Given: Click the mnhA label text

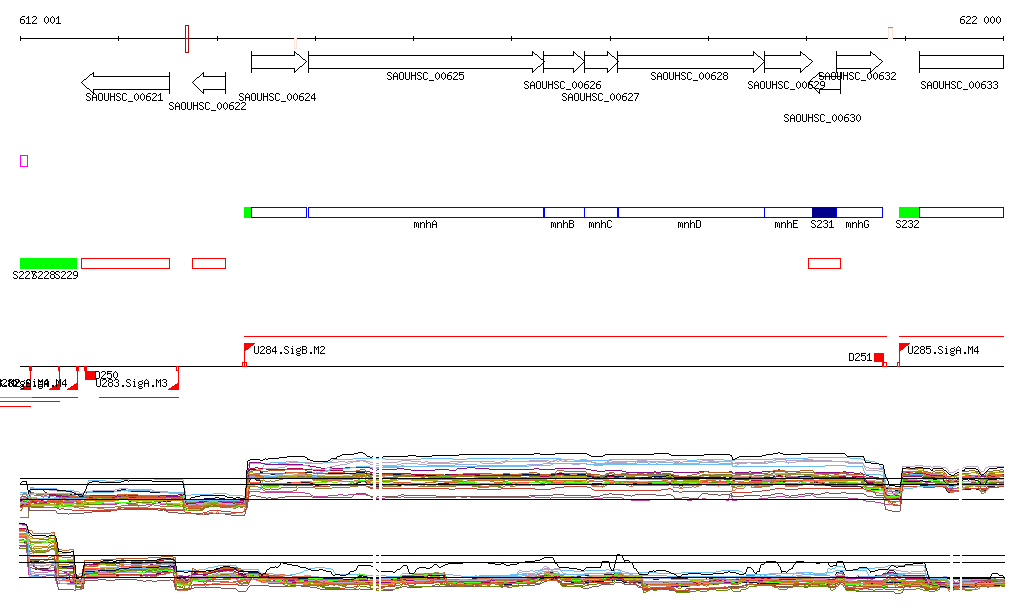Looking at the screenshot, I should [425, 225].
